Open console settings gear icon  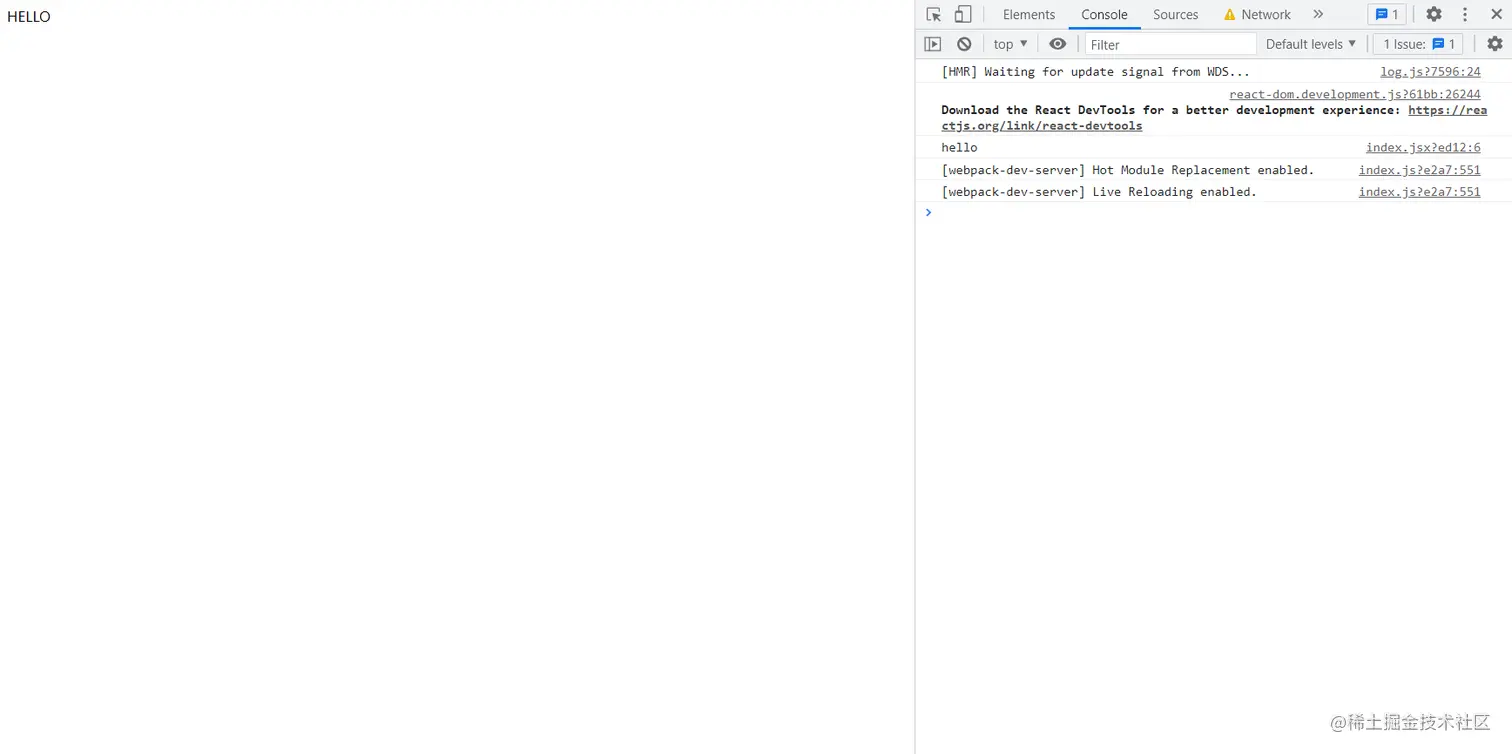(x=1495, y=44)
